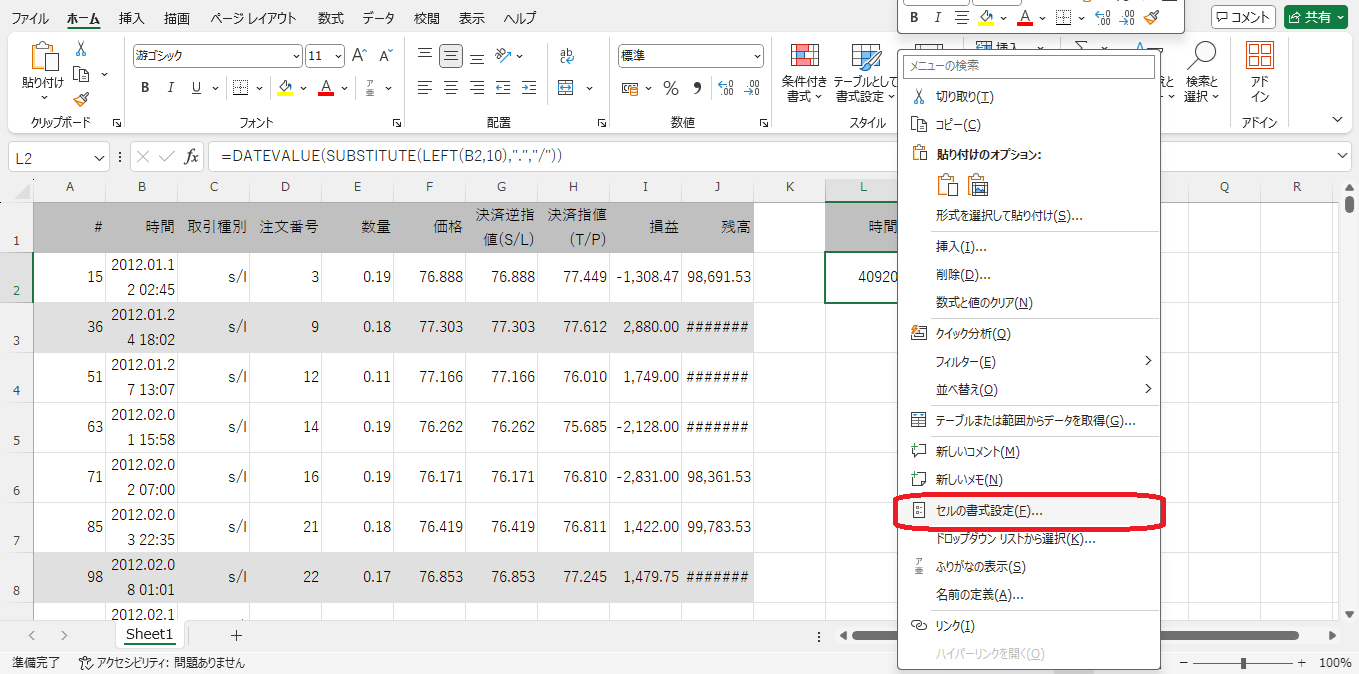Click the Name Box showing L2

50,158
